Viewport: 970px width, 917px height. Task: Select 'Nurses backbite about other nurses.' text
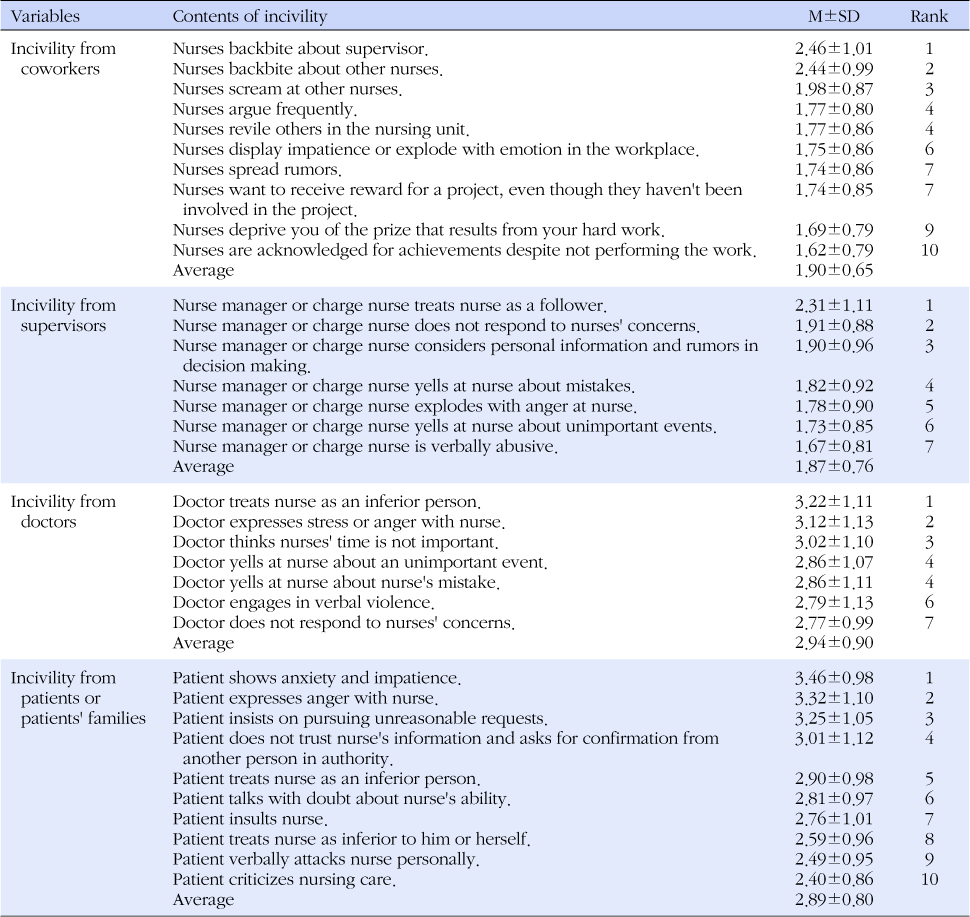[x=307, y=69]
